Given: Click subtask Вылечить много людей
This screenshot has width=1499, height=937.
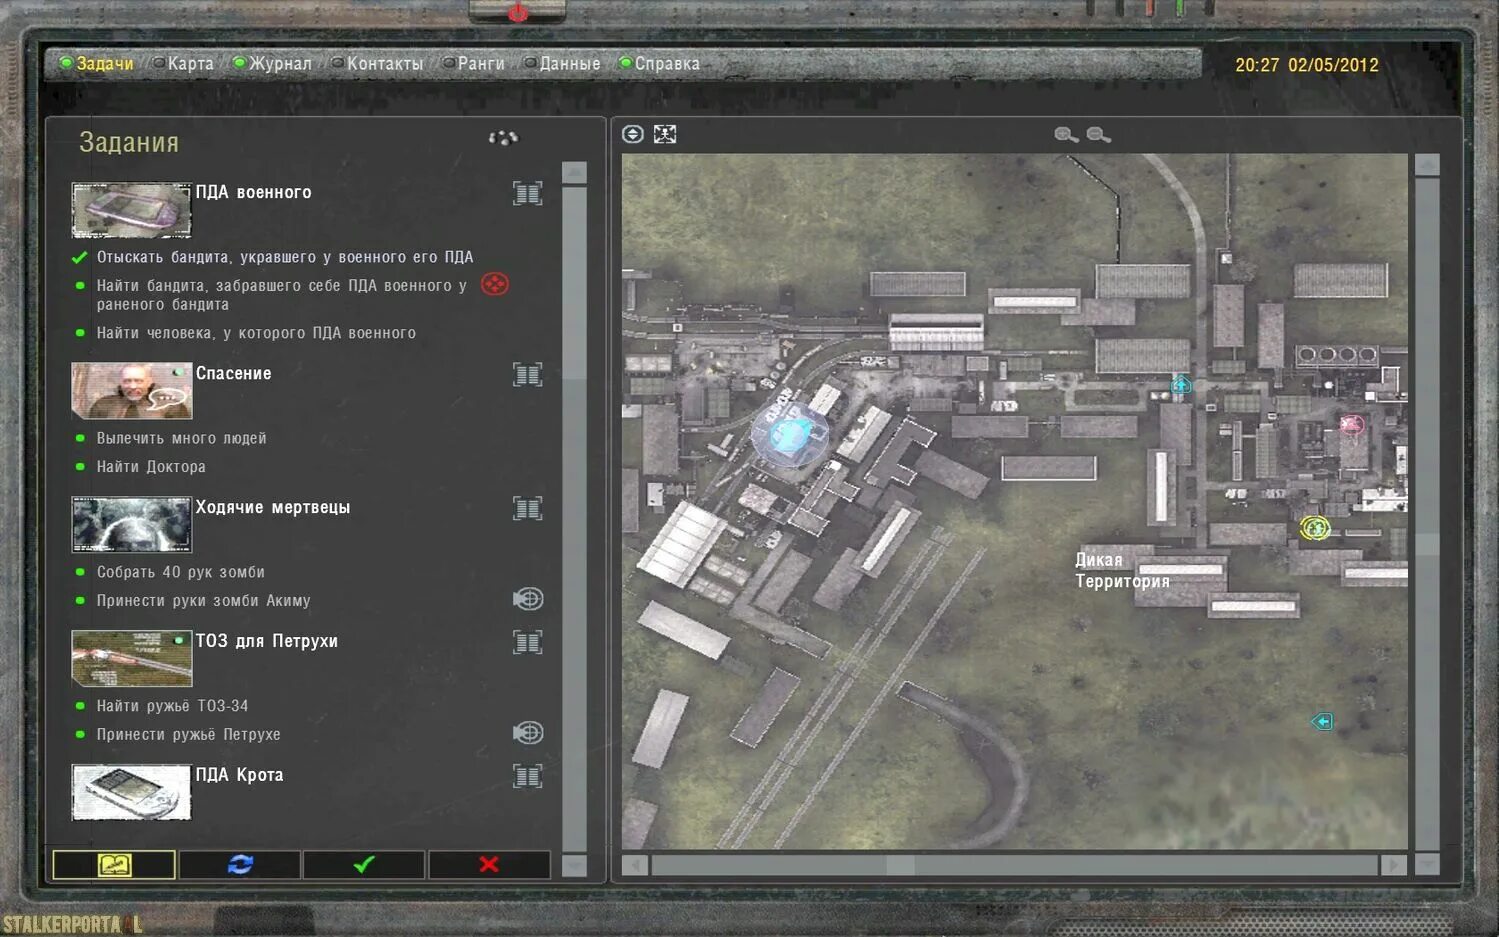Looking at the screenshot, I should 181,438.
